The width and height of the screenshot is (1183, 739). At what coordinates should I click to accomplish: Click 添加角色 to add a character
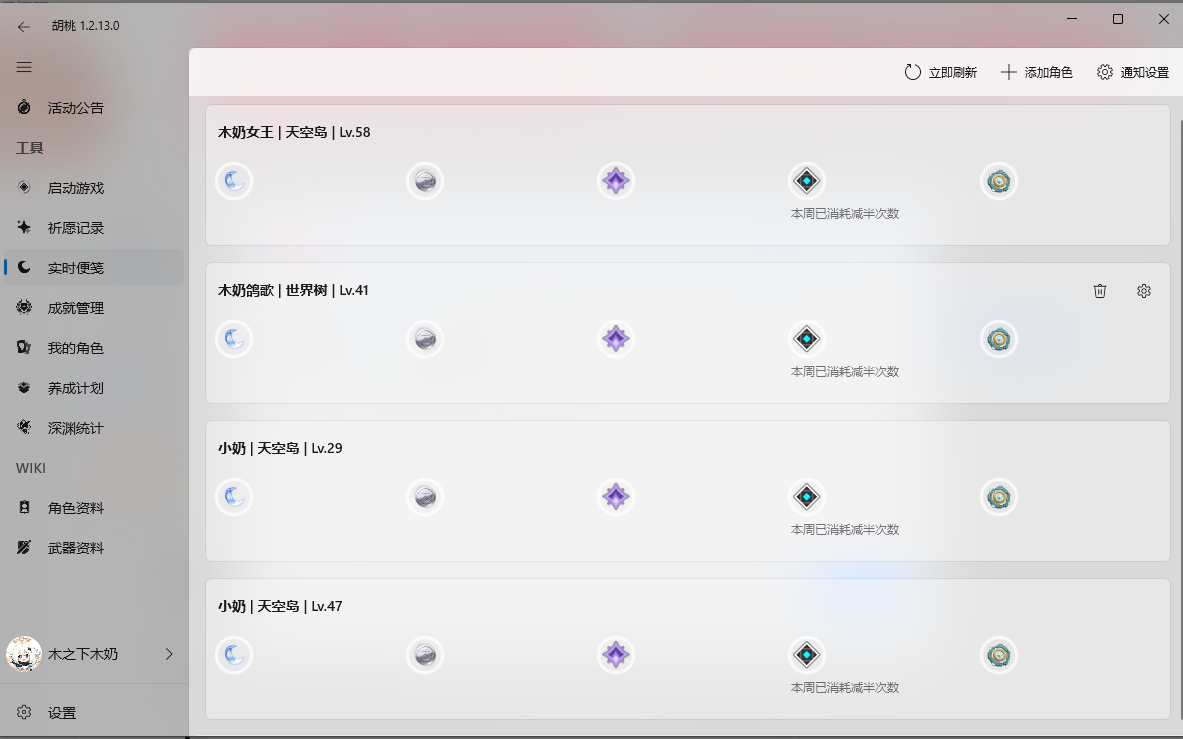(x=1037, y=72)
